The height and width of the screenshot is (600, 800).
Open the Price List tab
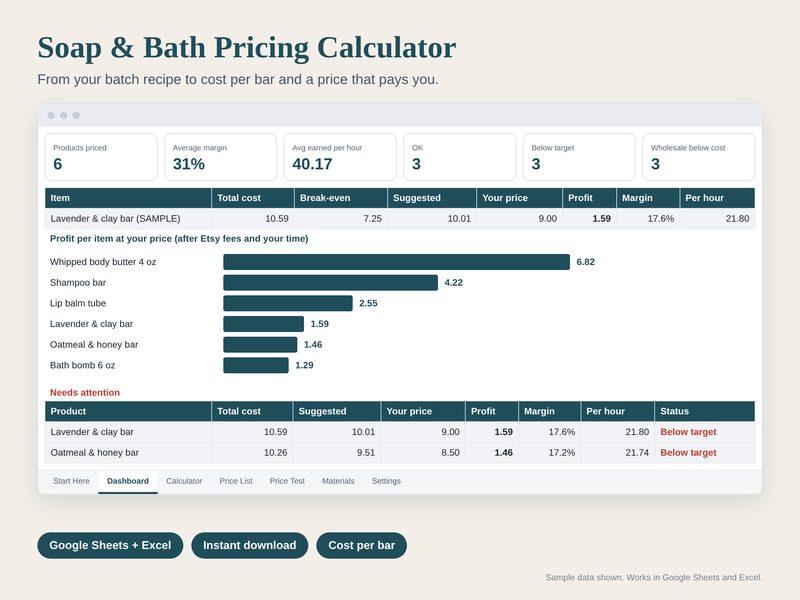coord(236,481)
